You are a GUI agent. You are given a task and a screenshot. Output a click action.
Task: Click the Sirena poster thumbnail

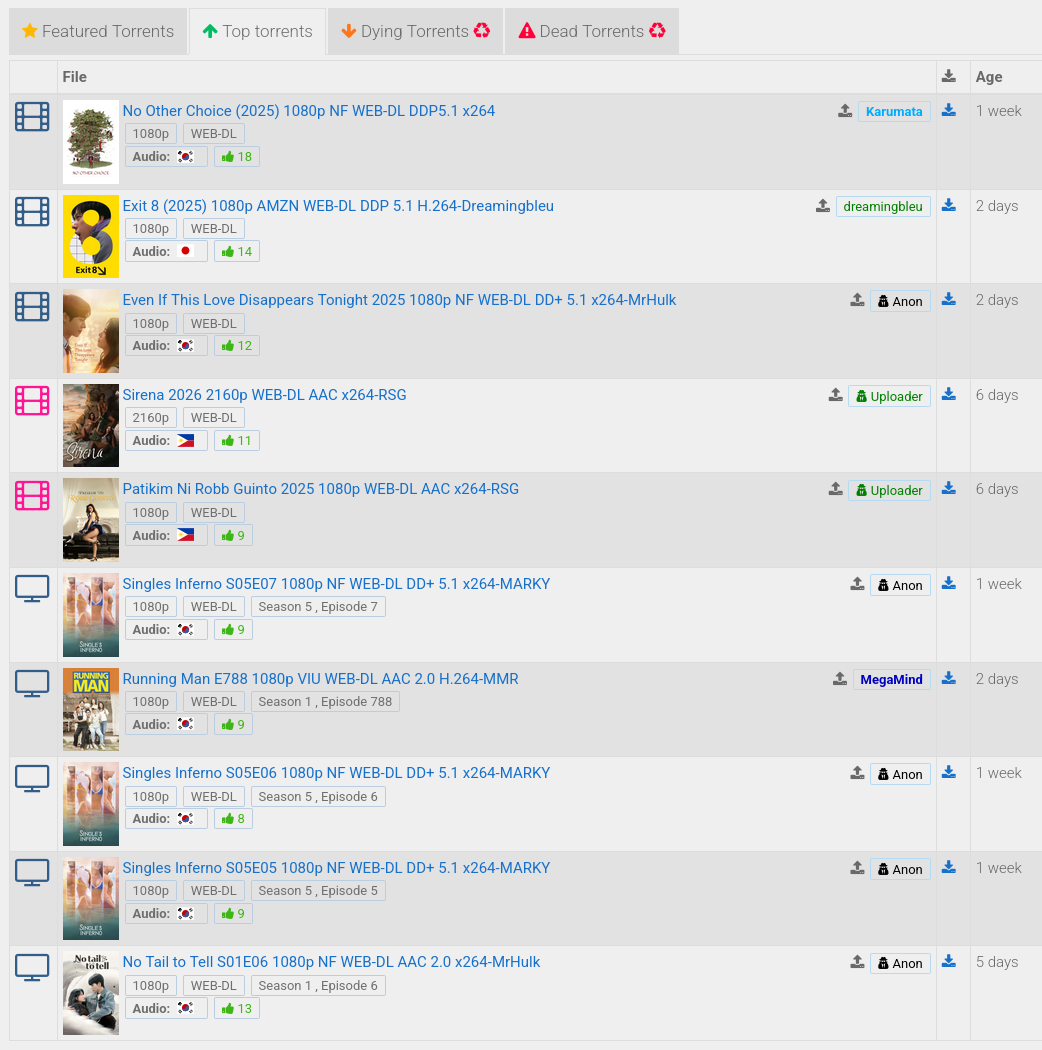[91, 425]
